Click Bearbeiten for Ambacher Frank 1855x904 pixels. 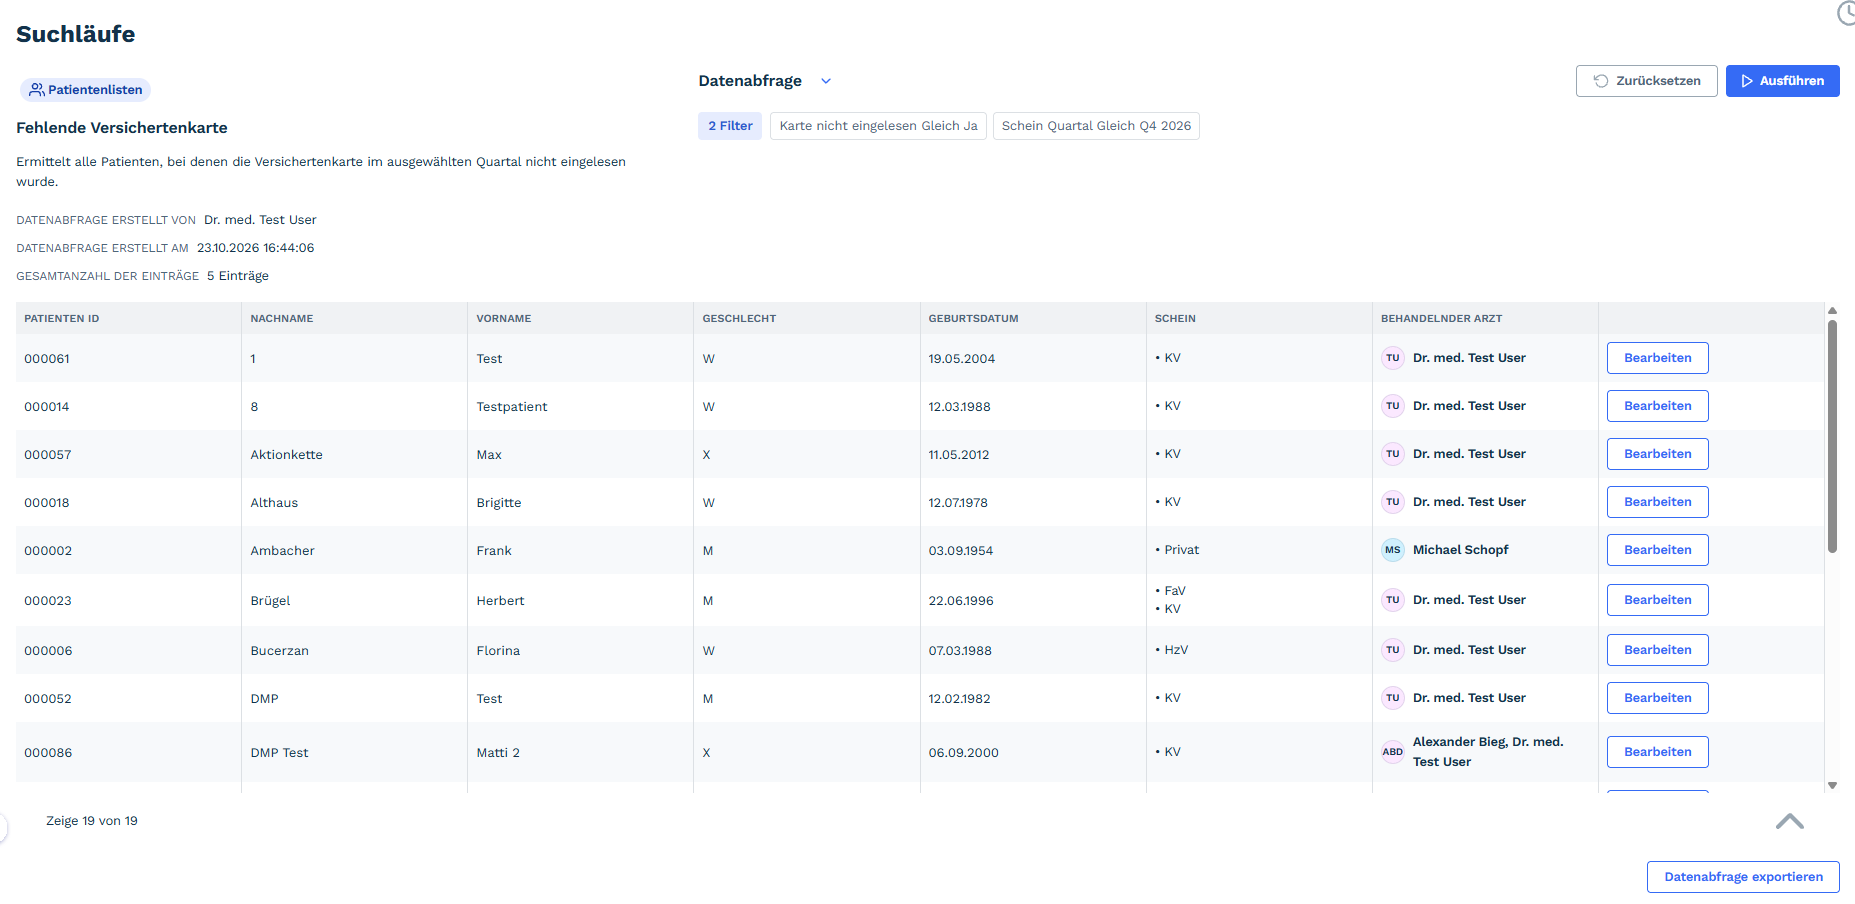pos(1657,550)
